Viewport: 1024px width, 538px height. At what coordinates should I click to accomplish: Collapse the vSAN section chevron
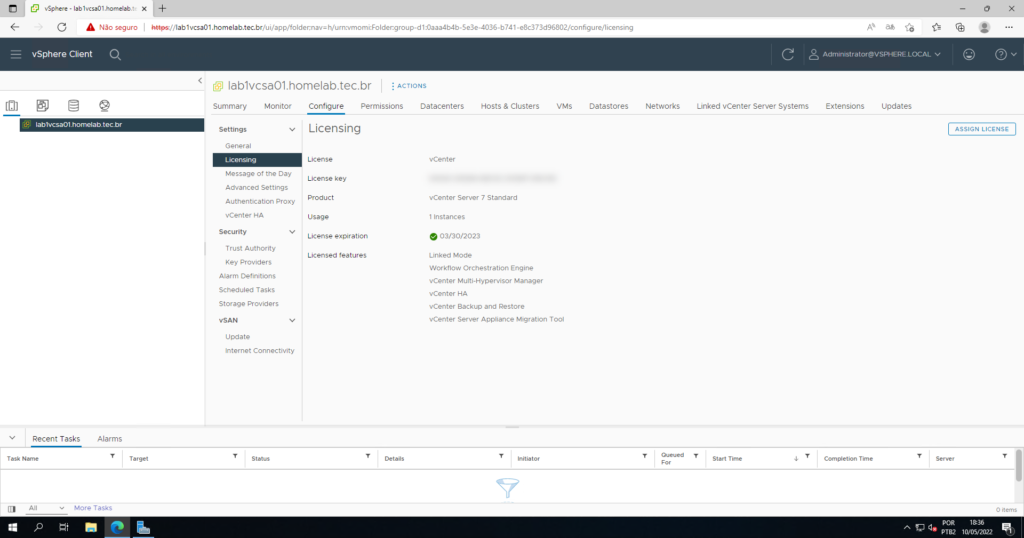click(292, 321)
